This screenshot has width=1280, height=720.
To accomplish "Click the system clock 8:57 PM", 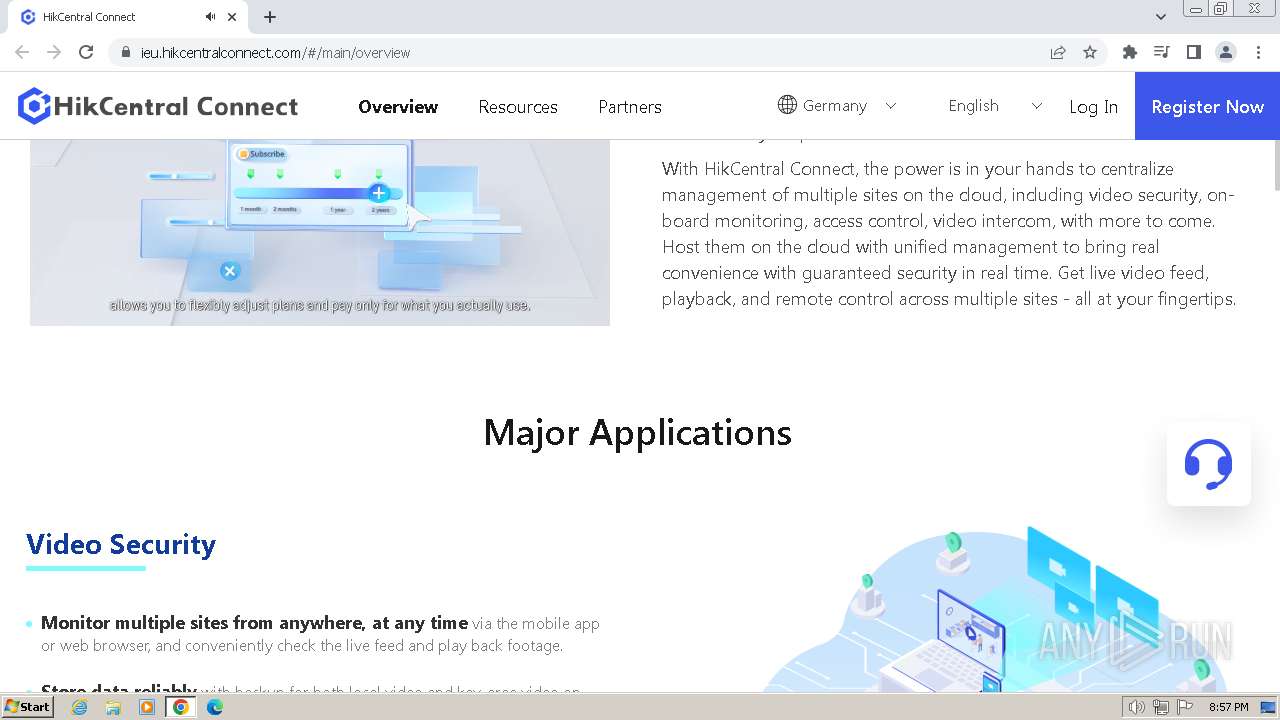I will (x=1229, y=707).
